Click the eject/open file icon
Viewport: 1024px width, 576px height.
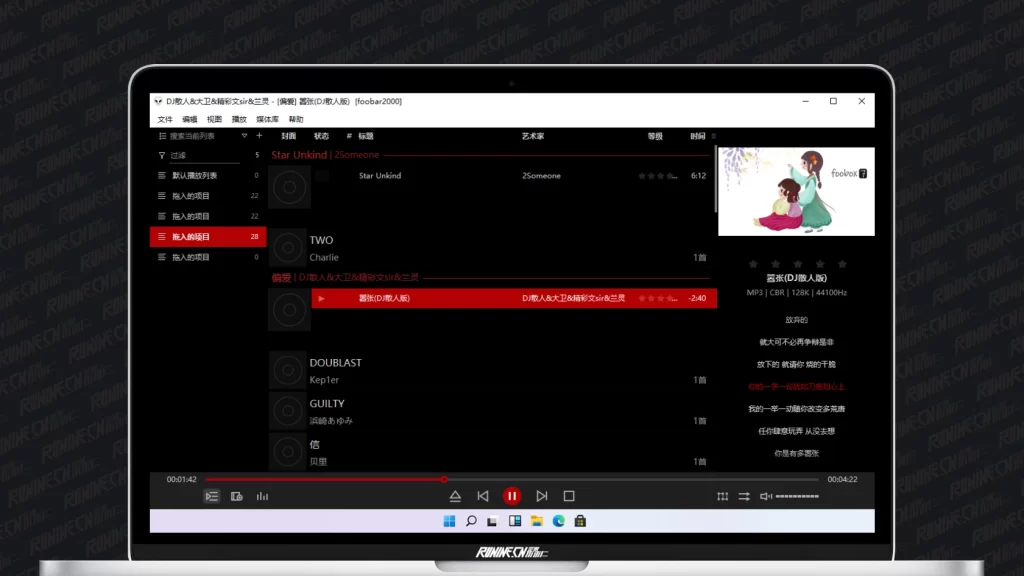click(455, 496)
